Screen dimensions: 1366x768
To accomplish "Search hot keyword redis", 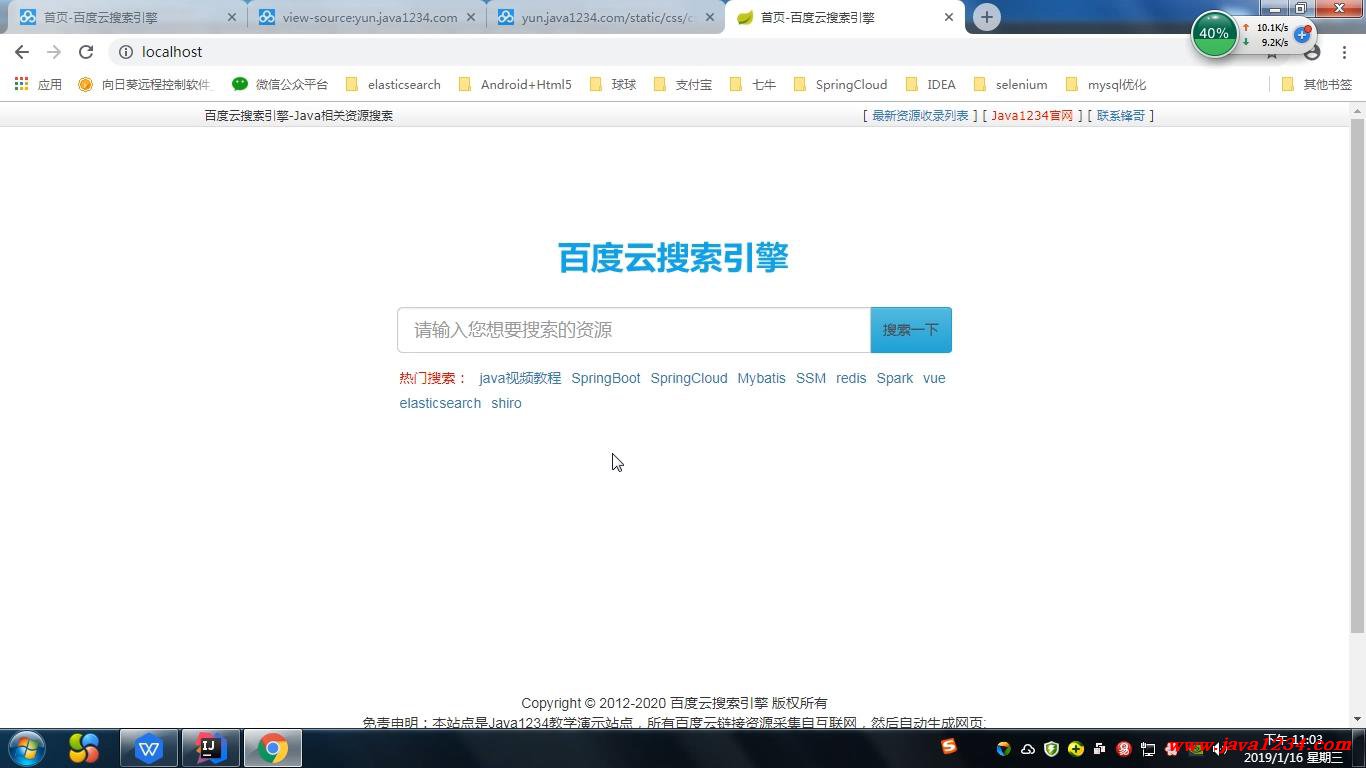I will tap(851, 378).
